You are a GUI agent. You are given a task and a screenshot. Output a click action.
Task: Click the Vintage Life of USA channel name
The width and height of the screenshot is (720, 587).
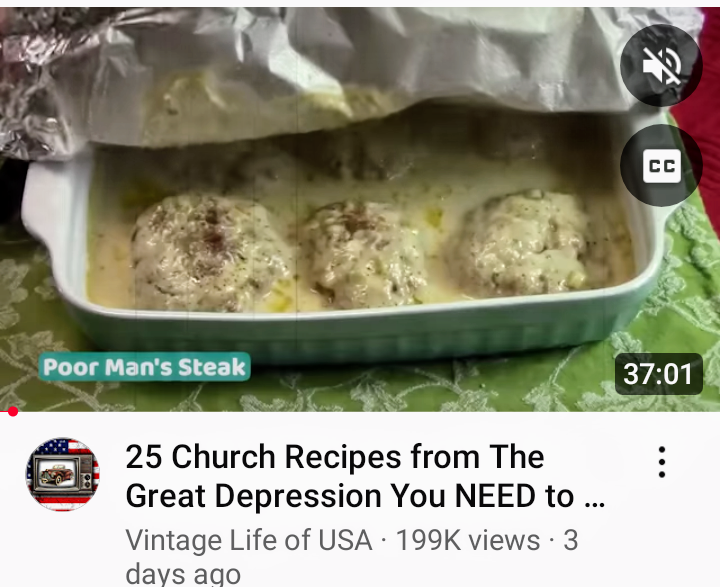click(x=248, y=540)
